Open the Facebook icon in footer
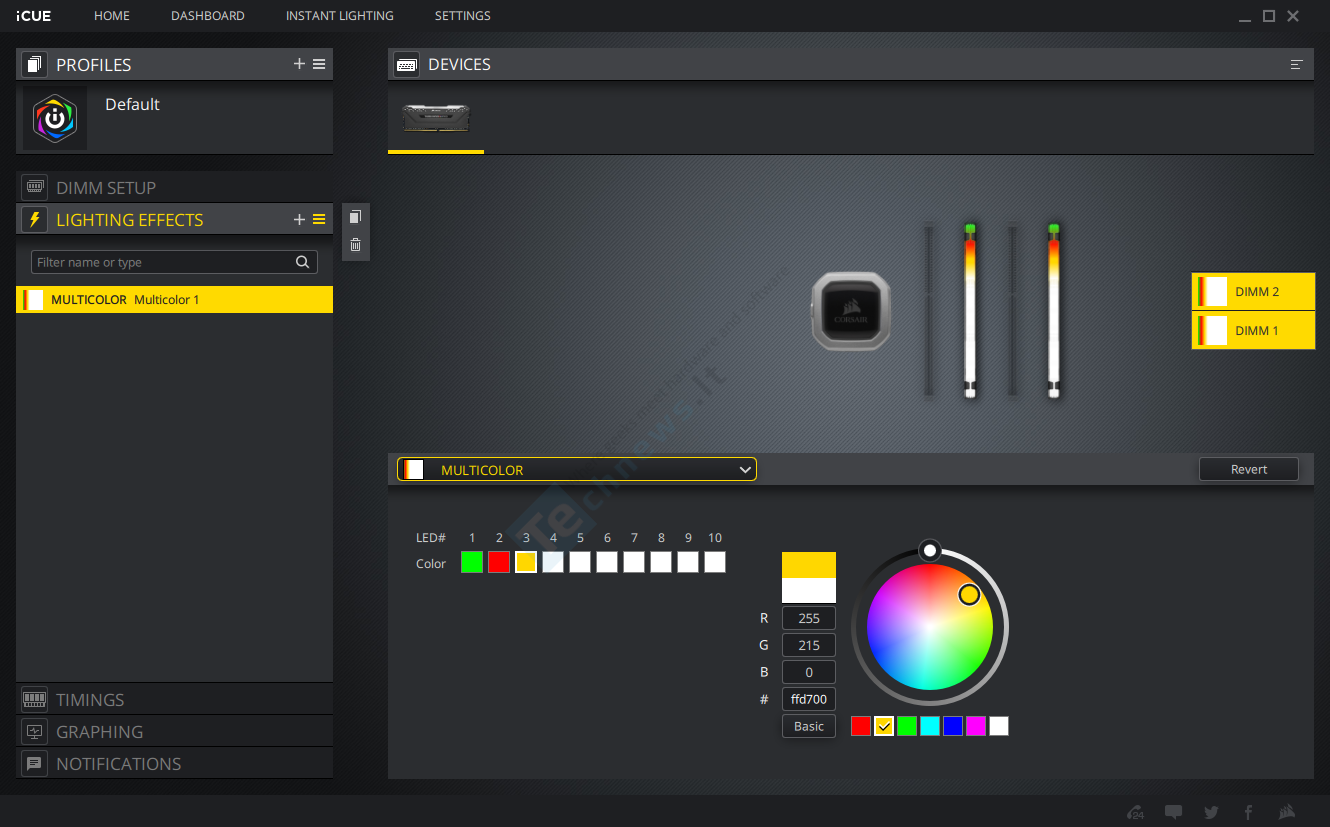The height and width of the screenshot is (827, 1330). click(x=1249, y=812)
